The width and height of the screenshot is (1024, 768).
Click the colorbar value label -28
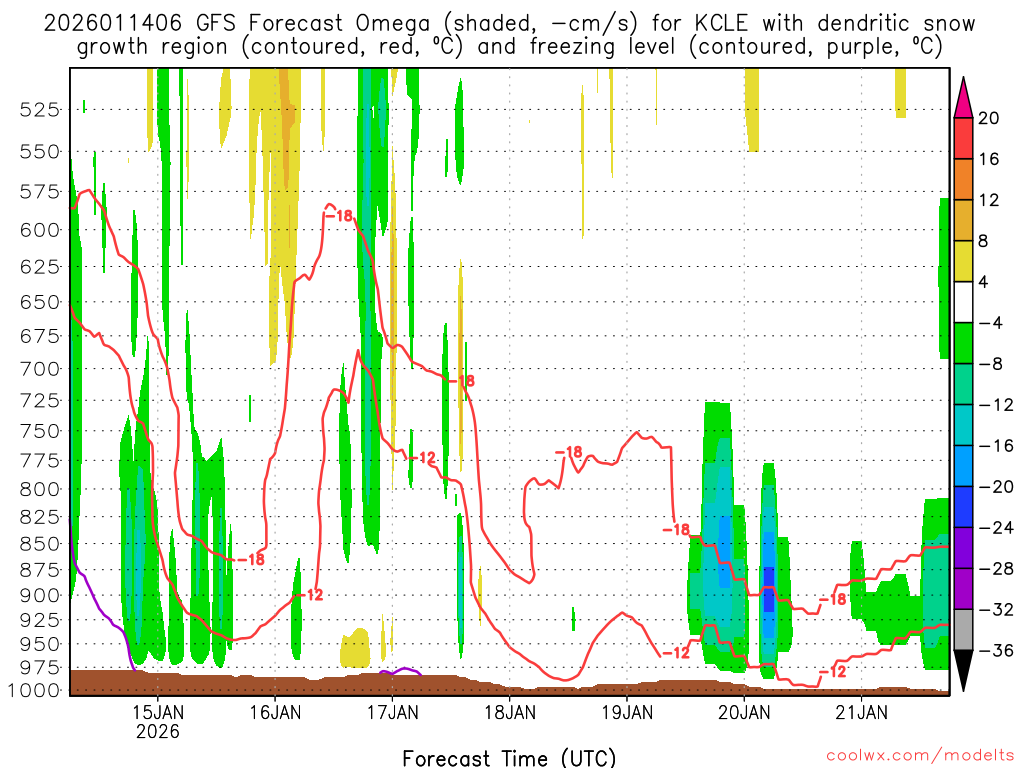coord(996,569)
